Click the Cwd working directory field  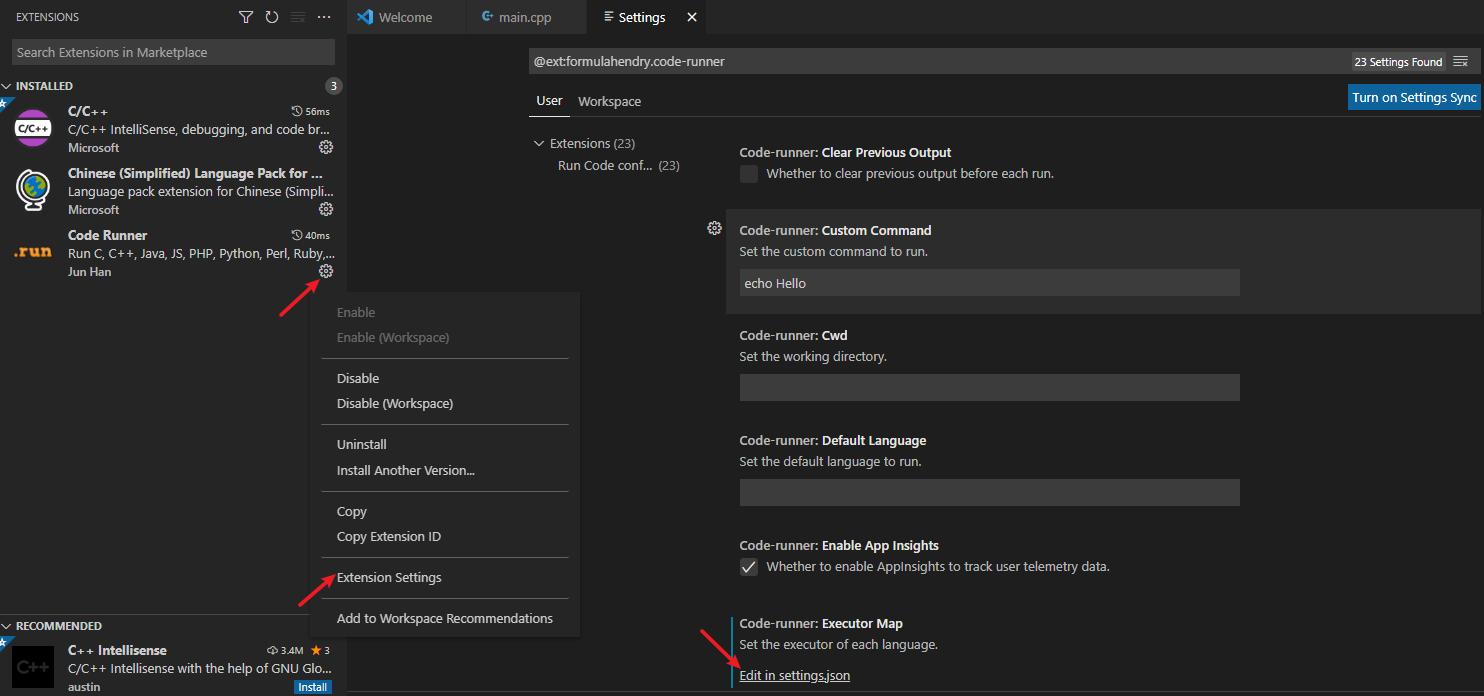(x=990, y=387)
